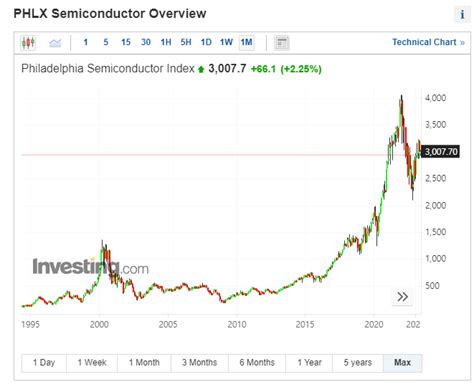Click the 3,007.70 price marker label
474x387 pixels.
click(441, 152)
